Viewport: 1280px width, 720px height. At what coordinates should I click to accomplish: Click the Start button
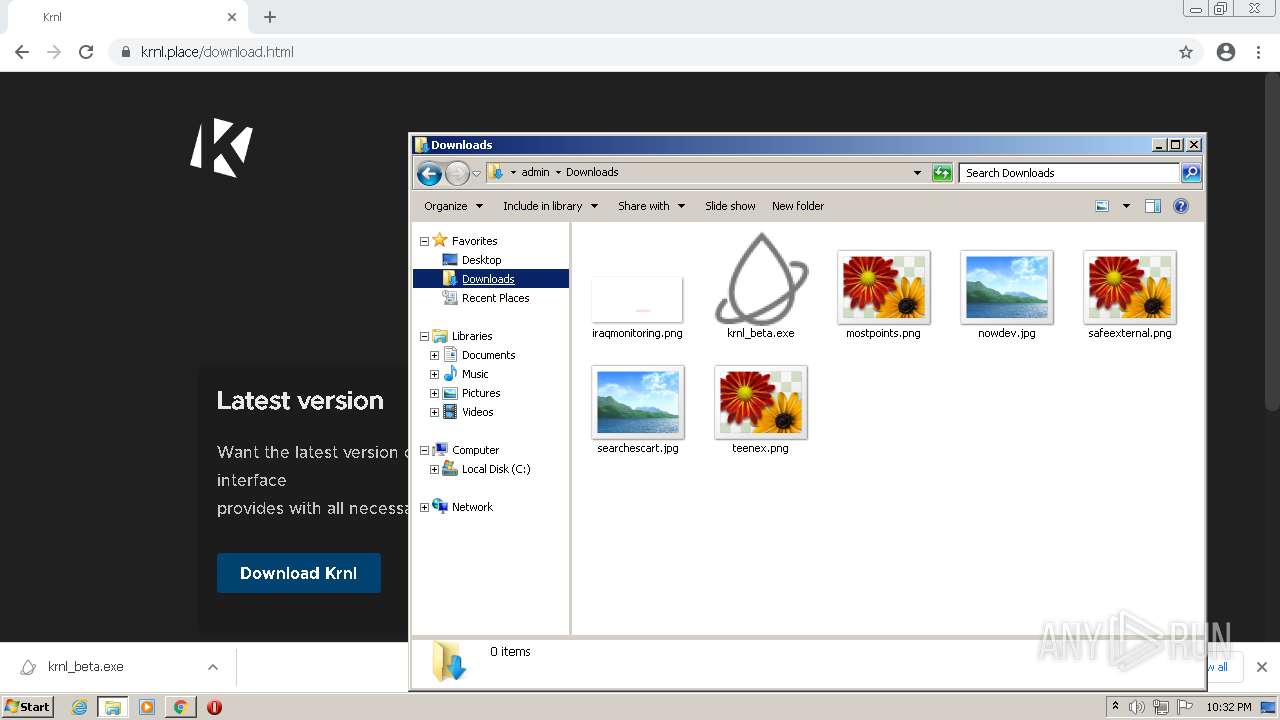point(28,707)
